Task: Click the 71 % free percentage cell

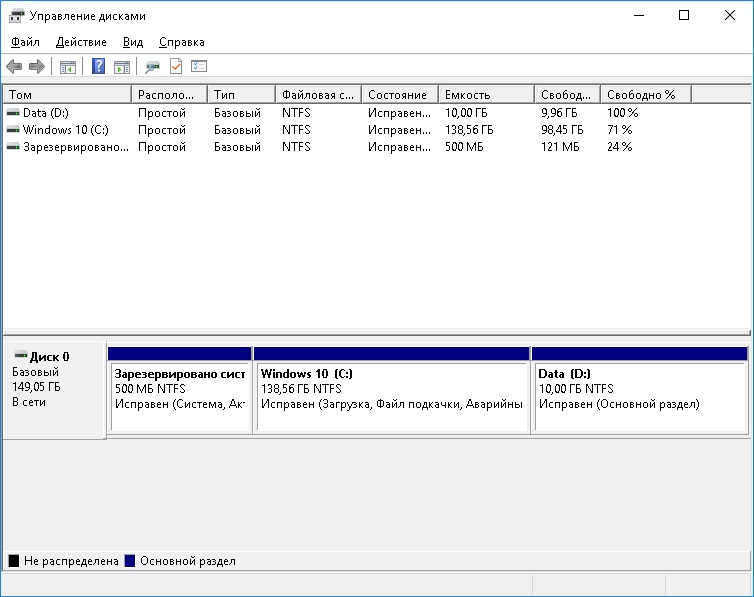Action: coord(619,130)
